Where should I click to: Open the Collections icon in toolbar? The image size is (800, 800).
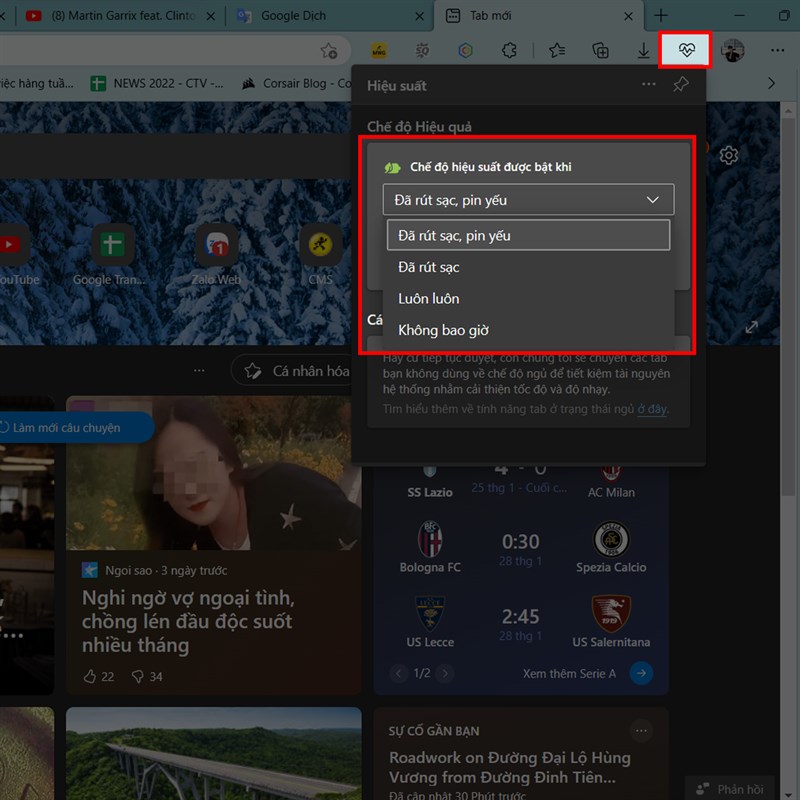[x=600, y=51]
